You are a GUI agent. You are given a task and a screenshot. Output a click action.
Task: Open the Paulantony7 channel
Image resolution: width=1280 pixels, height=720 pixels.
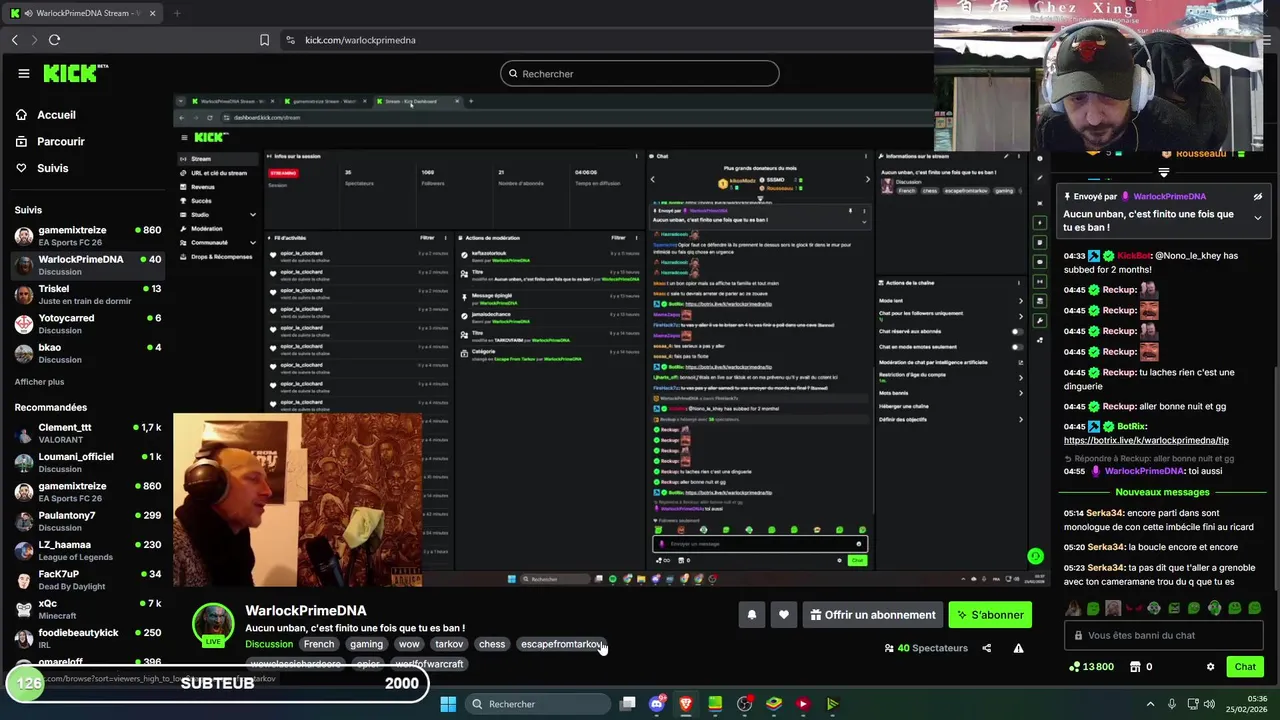point(88,521)
